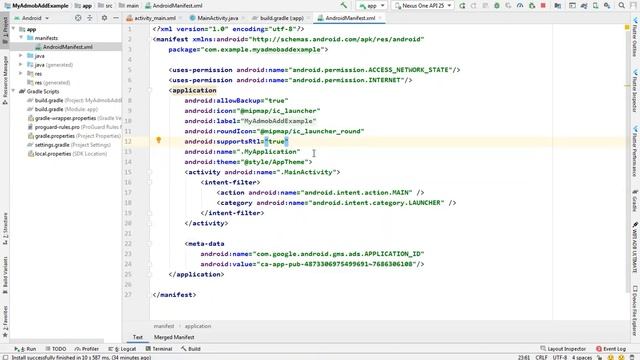
Task: Open Project panel settings gear
Action: coord(104,18)
